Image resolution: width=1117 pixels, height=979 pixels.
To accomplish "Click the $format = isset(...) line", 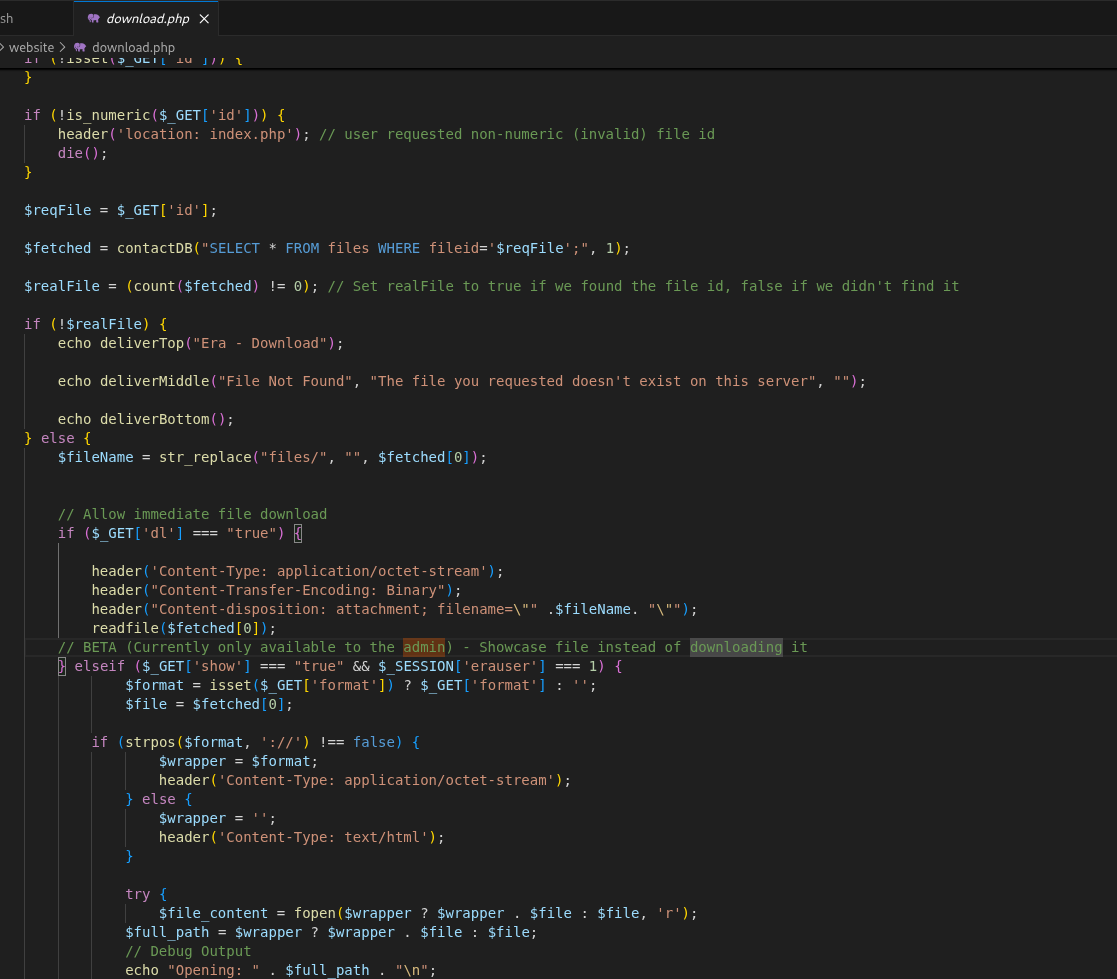I will pos(361,685).
